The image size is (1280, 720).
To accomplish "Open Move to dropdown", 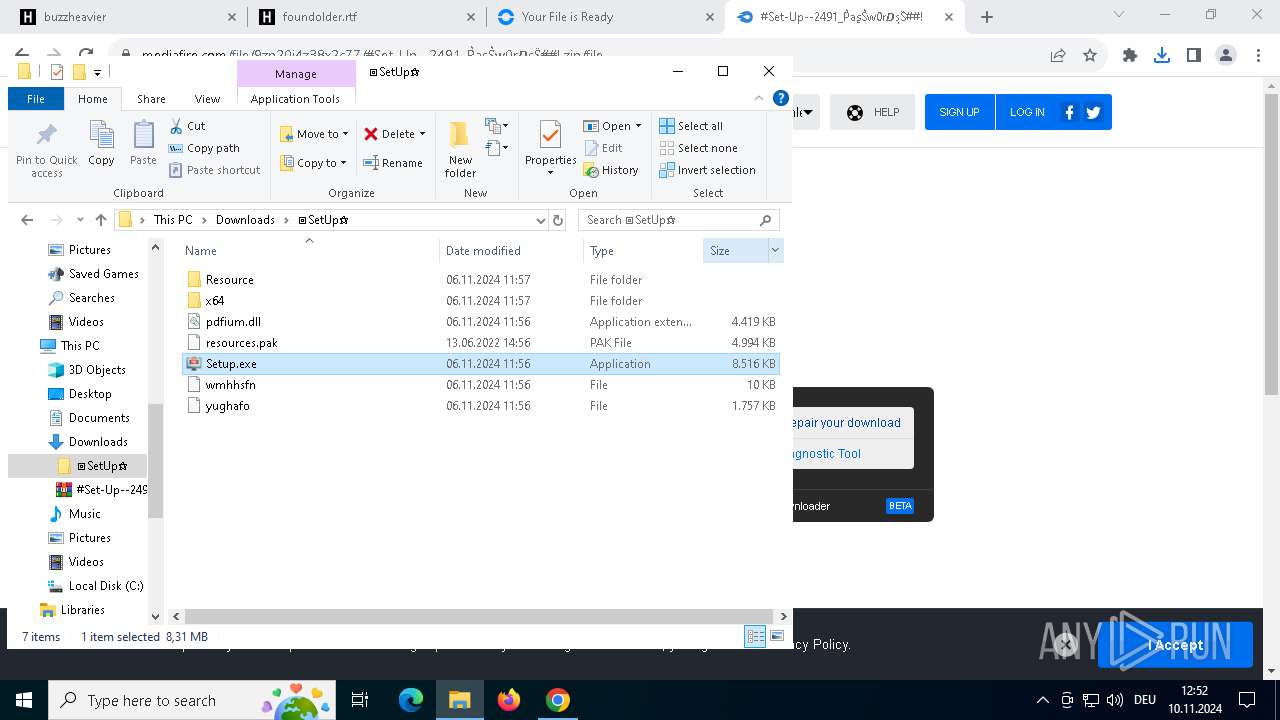I will pyautogui.click(x=314, y=134).
